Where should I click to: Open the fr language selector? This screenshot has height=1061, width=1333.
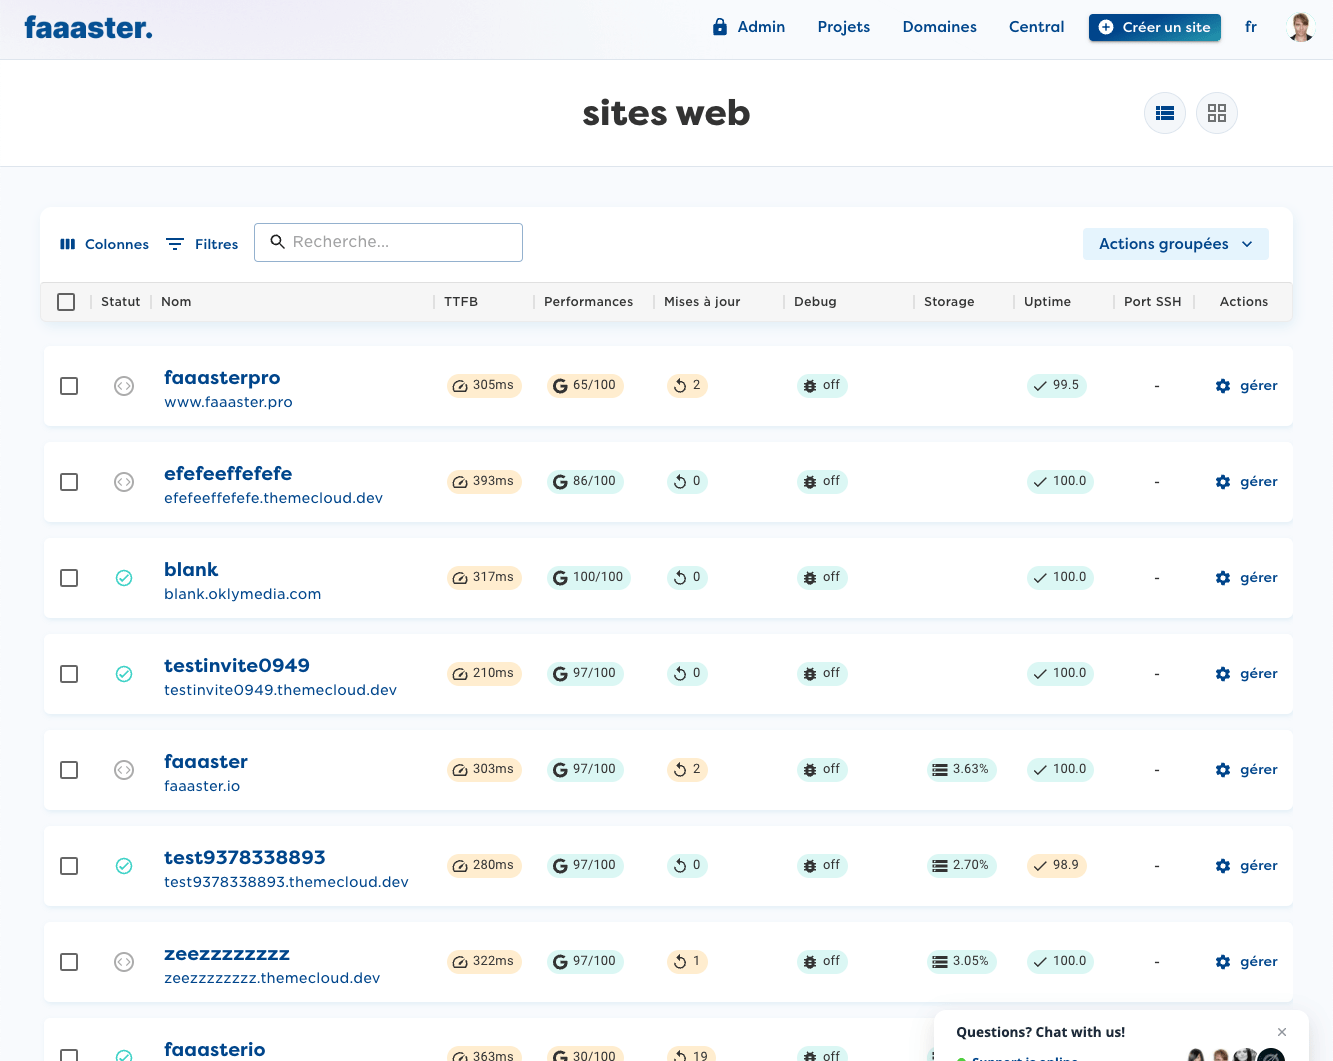click(x=1250, y=27)
